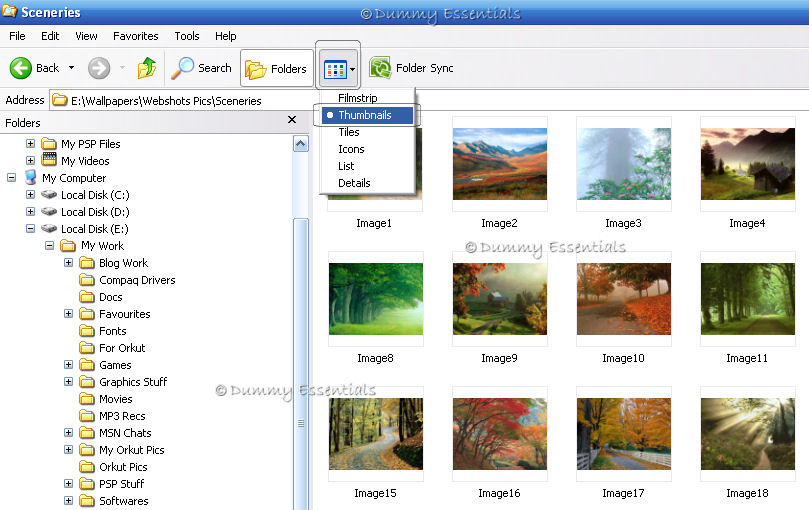Viewport: 809px width, 510px height.
Task: Select the Orkut Pics folder icon
Action: pos(87,467)
